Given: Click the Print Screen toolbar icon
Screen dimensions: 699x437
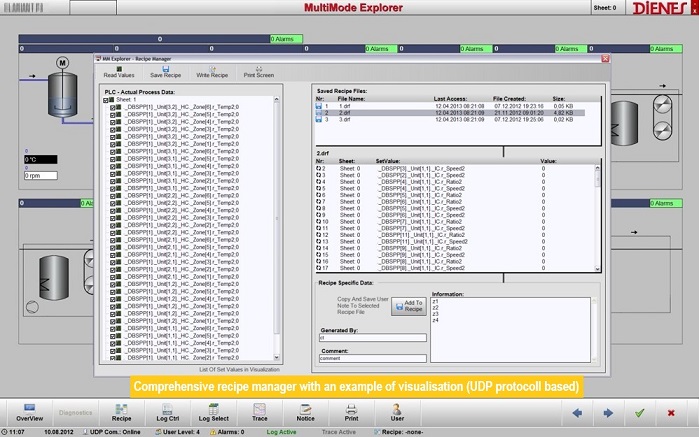Looking at the screenshot, I should pos(258,69).
